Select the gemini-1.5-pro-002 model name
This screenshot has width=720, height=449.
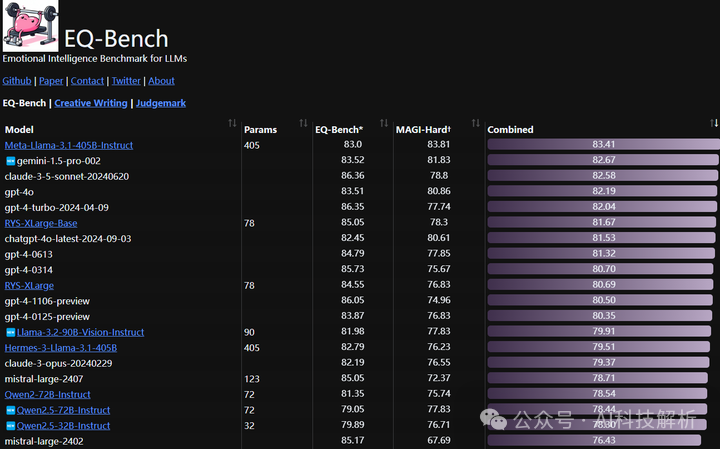58,161
